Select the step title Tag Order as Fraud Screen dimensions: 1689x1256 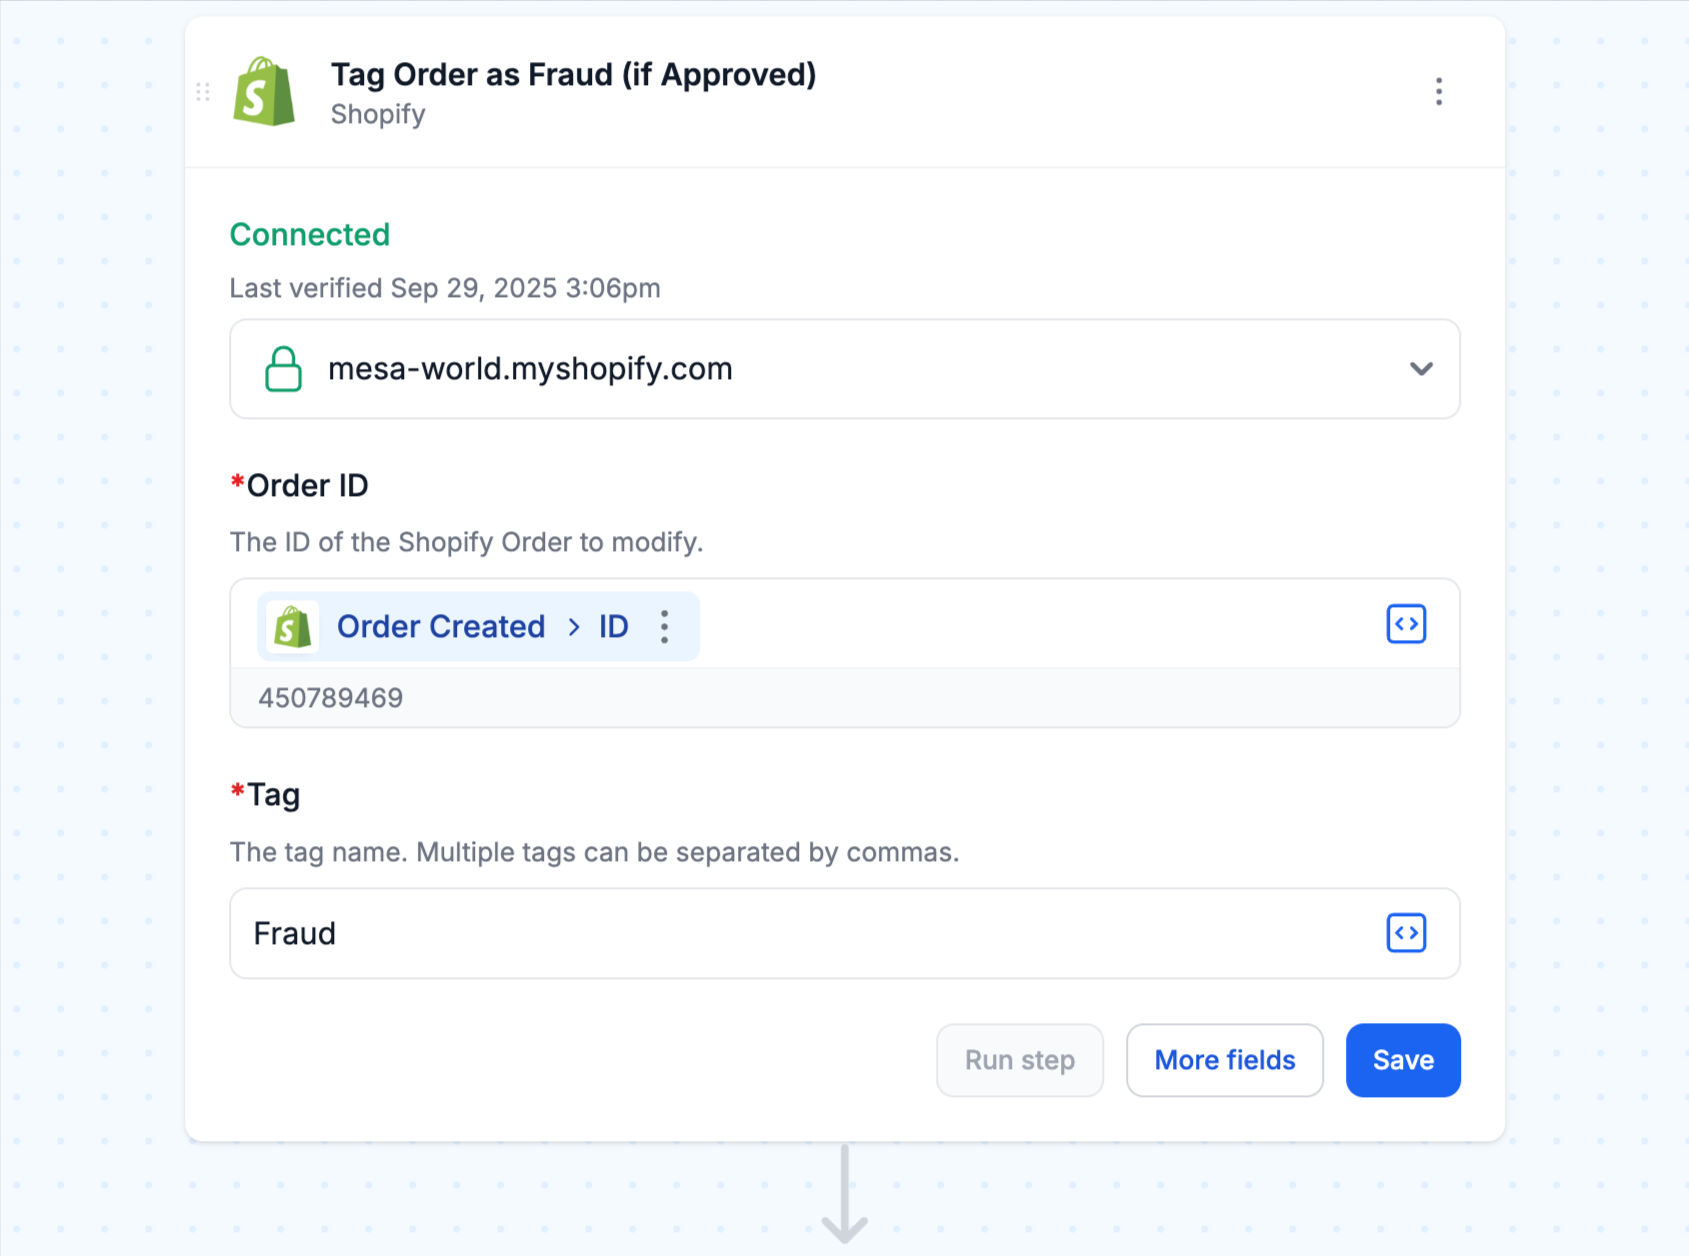[573, 75]
